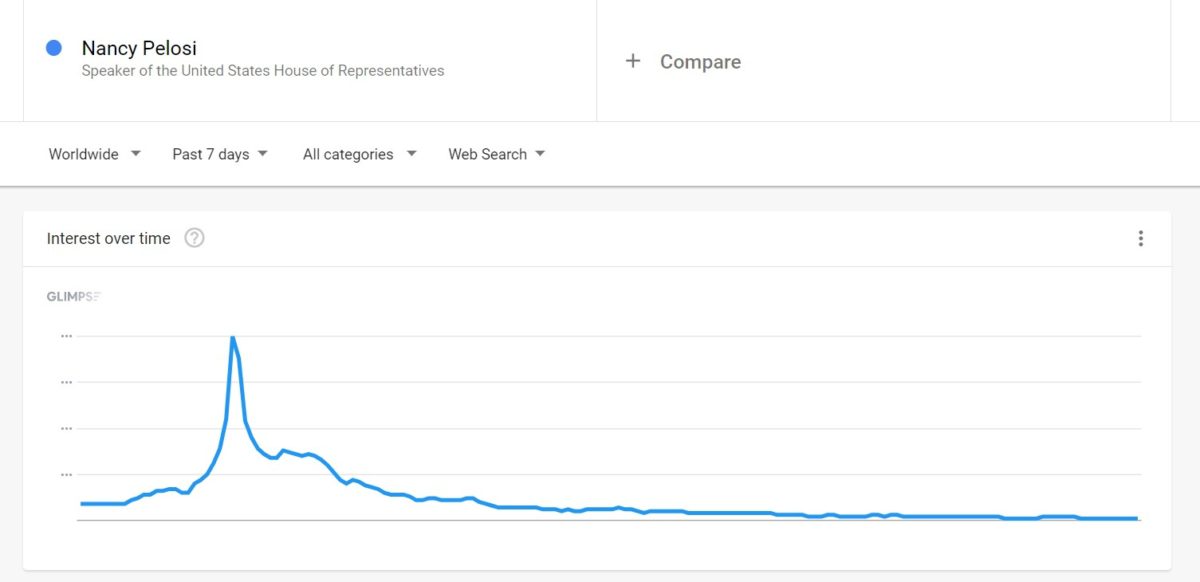Click the help icon beside Interest over time

[195, 238]
